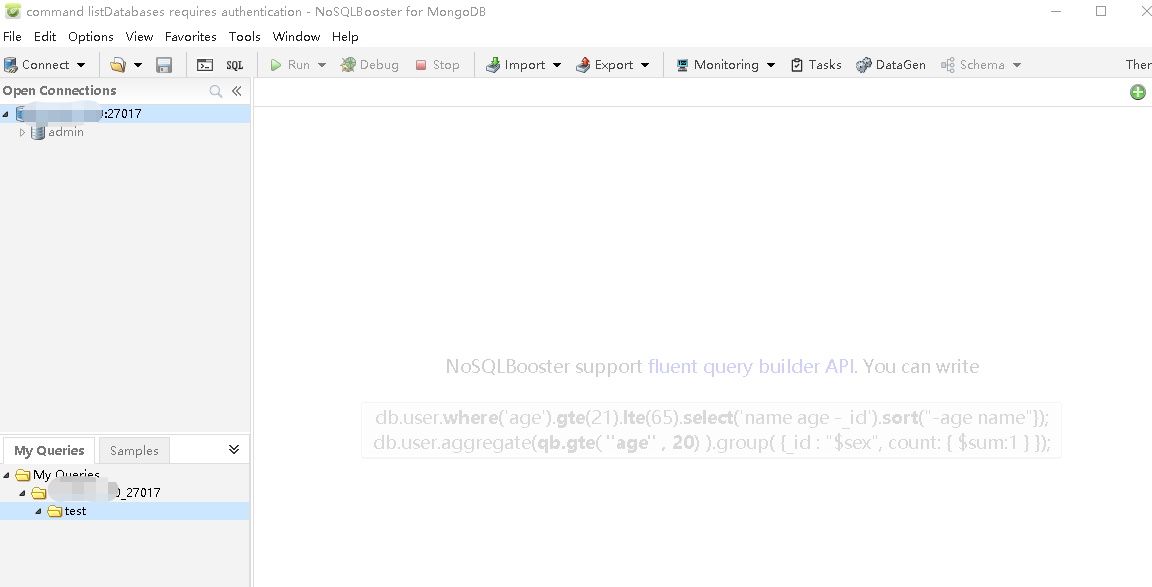Expand the Schema dropdown arrow
This screenshot has height=587, width=1152.
(x=1017, y=65)
